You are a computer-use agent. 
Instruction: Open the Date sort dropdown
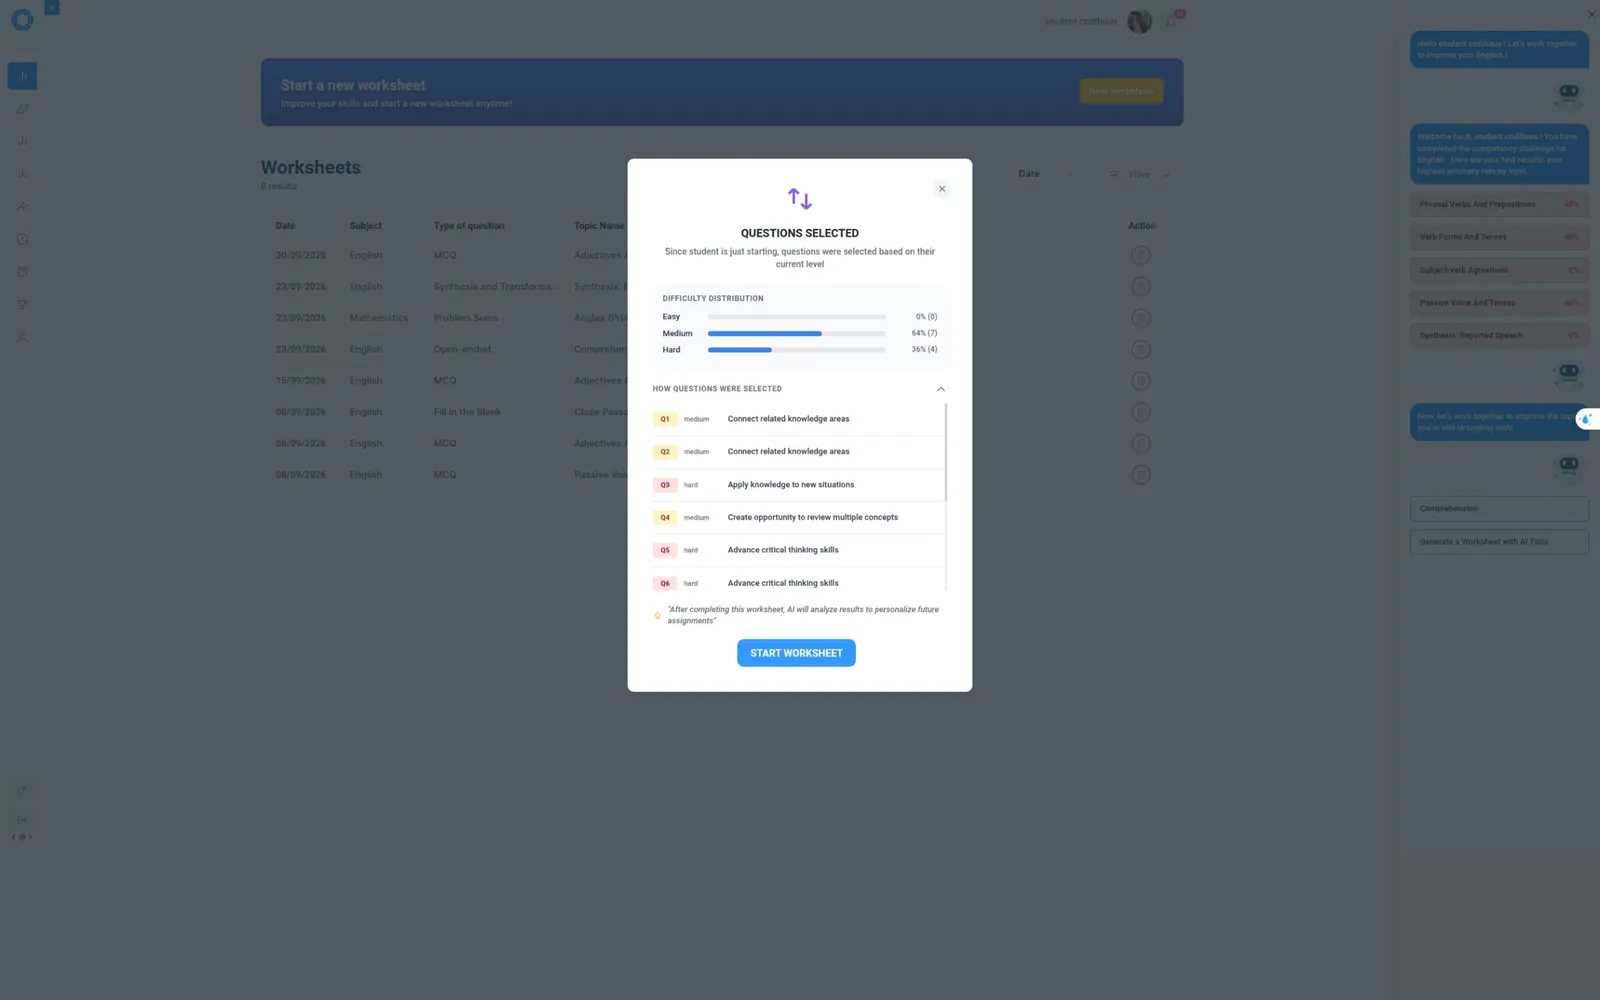coord(1046,174)
